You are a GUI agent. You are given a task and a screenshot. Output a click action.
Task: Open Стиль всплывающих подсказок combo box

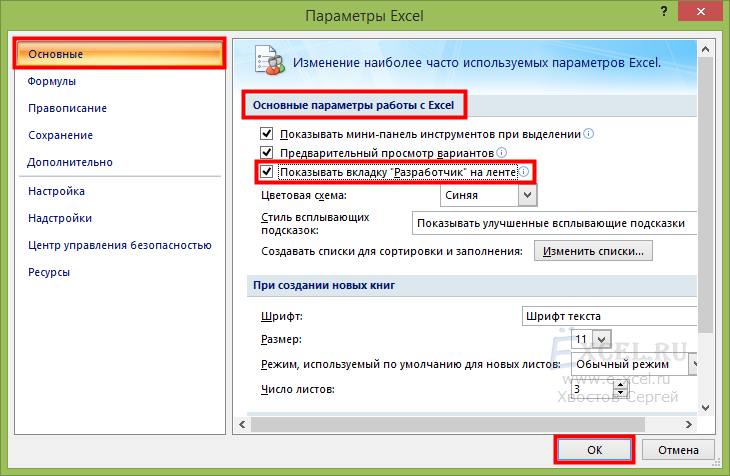pyautogui.click(x=554, y=223)
